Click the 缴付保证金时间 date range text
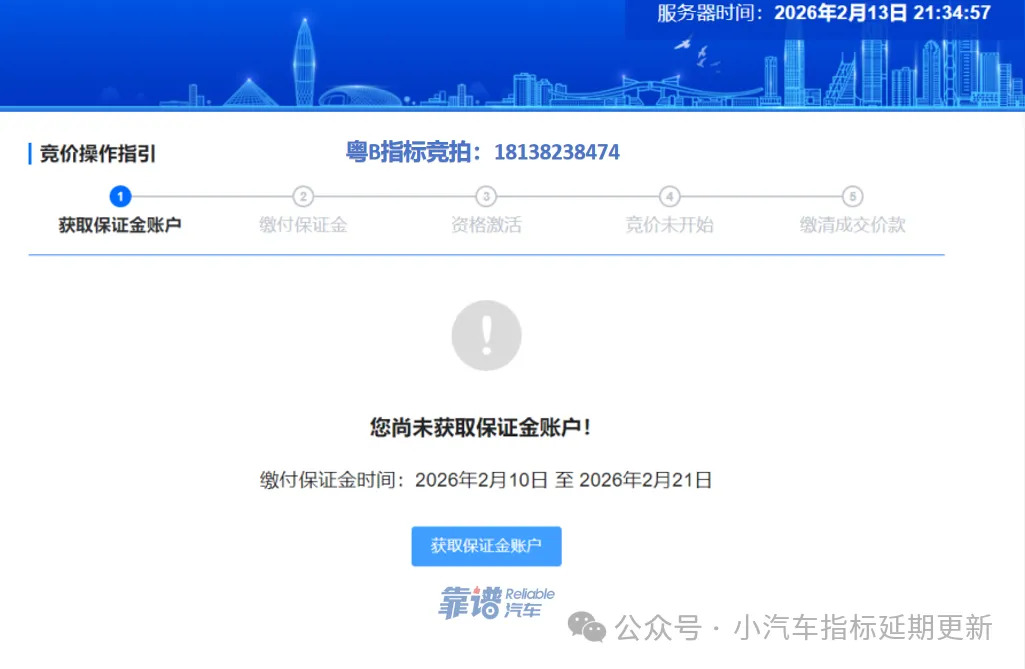This screenshot has height=669, width=1025. coord(486,480)
